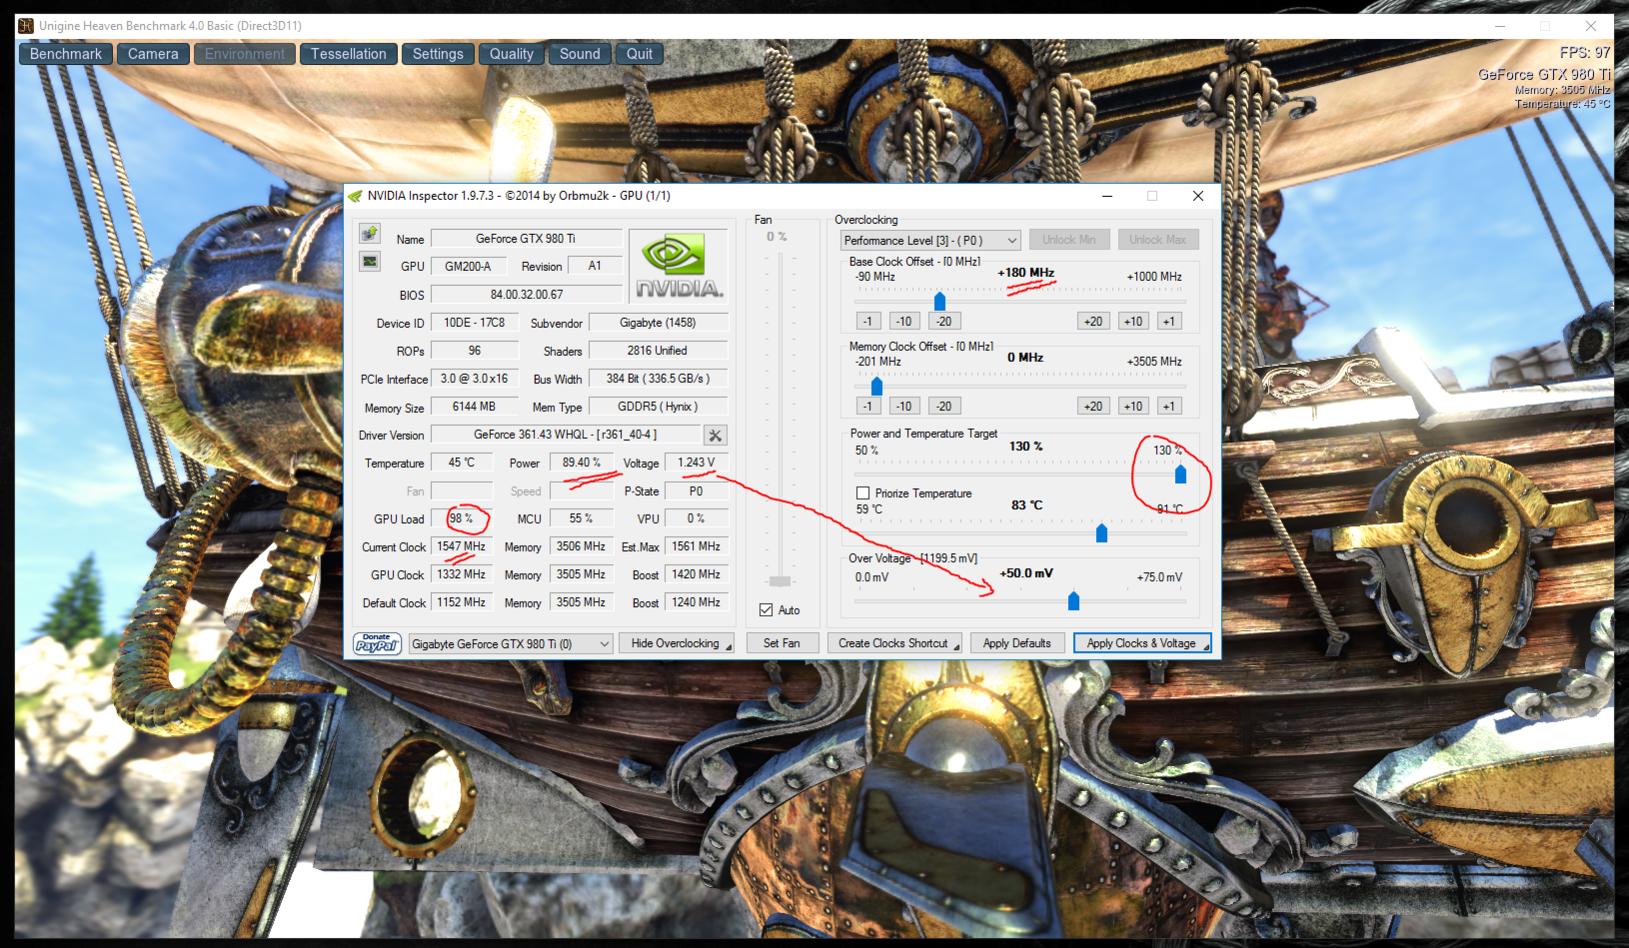Image resolution: width=1629 pixels, height=948 pixels.
Task: Click the GPU info icon beside Name
Action: point(370,233)
